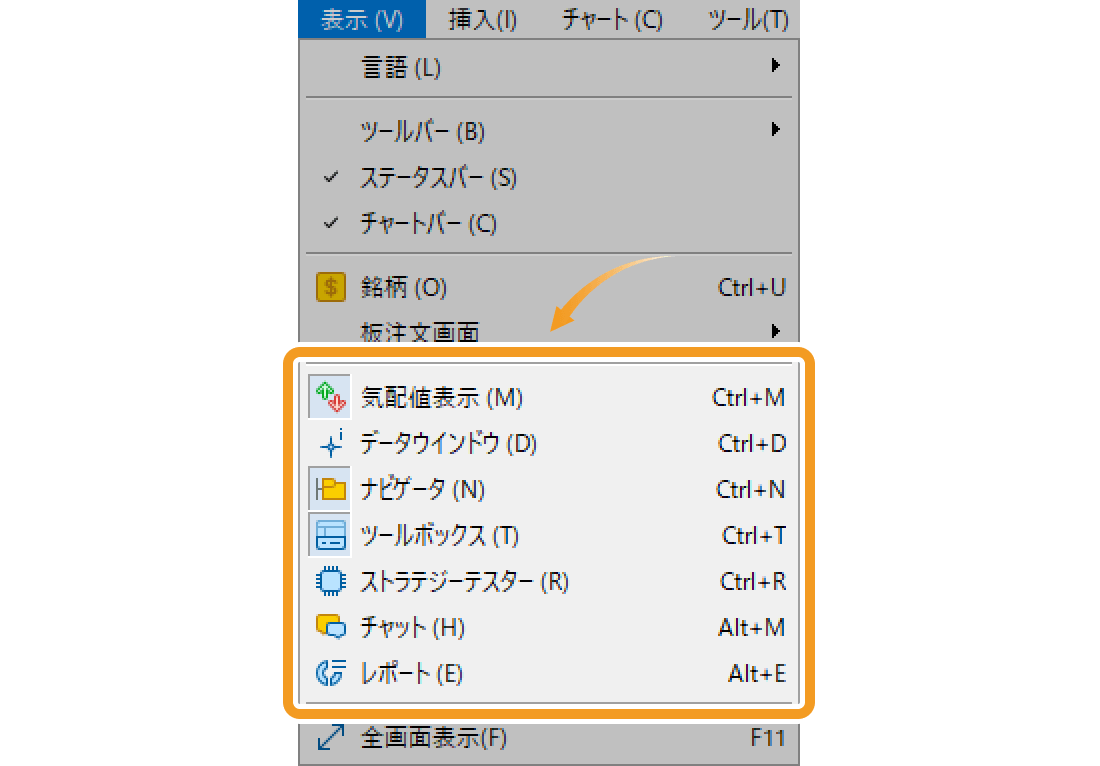The height and width of the screenshot is (766, 1100).
Task: Click the Chat (チャット) bubble icon
Action: pos(330,626)
